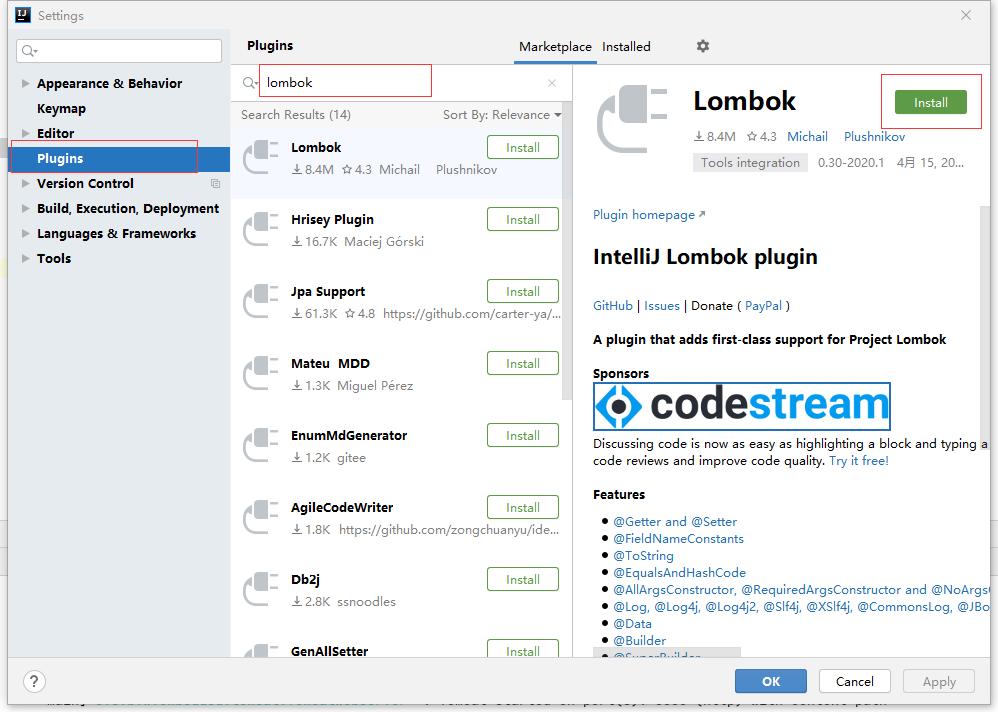This screenshot has width=998, height=712.
Task: Expand the Version Control section
Action: pos(25,183)
